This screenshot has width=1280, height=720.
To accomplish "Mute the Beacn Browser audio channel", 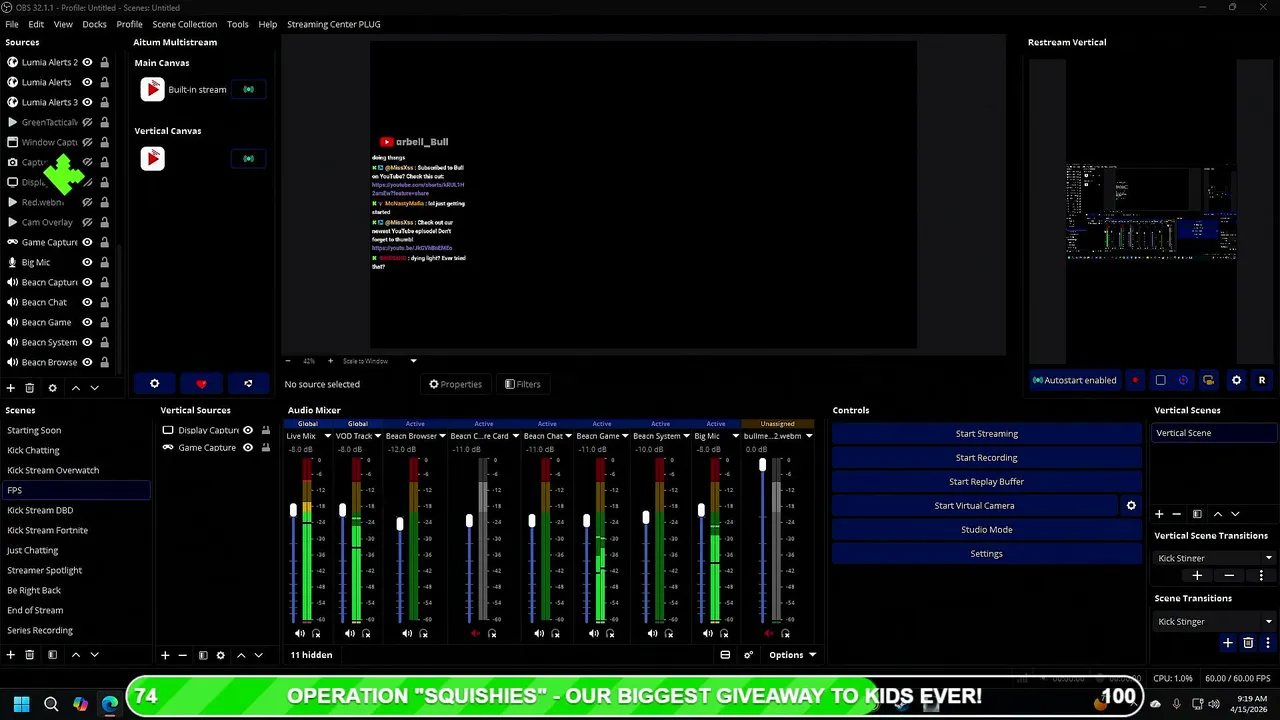I will click(406, 633).
